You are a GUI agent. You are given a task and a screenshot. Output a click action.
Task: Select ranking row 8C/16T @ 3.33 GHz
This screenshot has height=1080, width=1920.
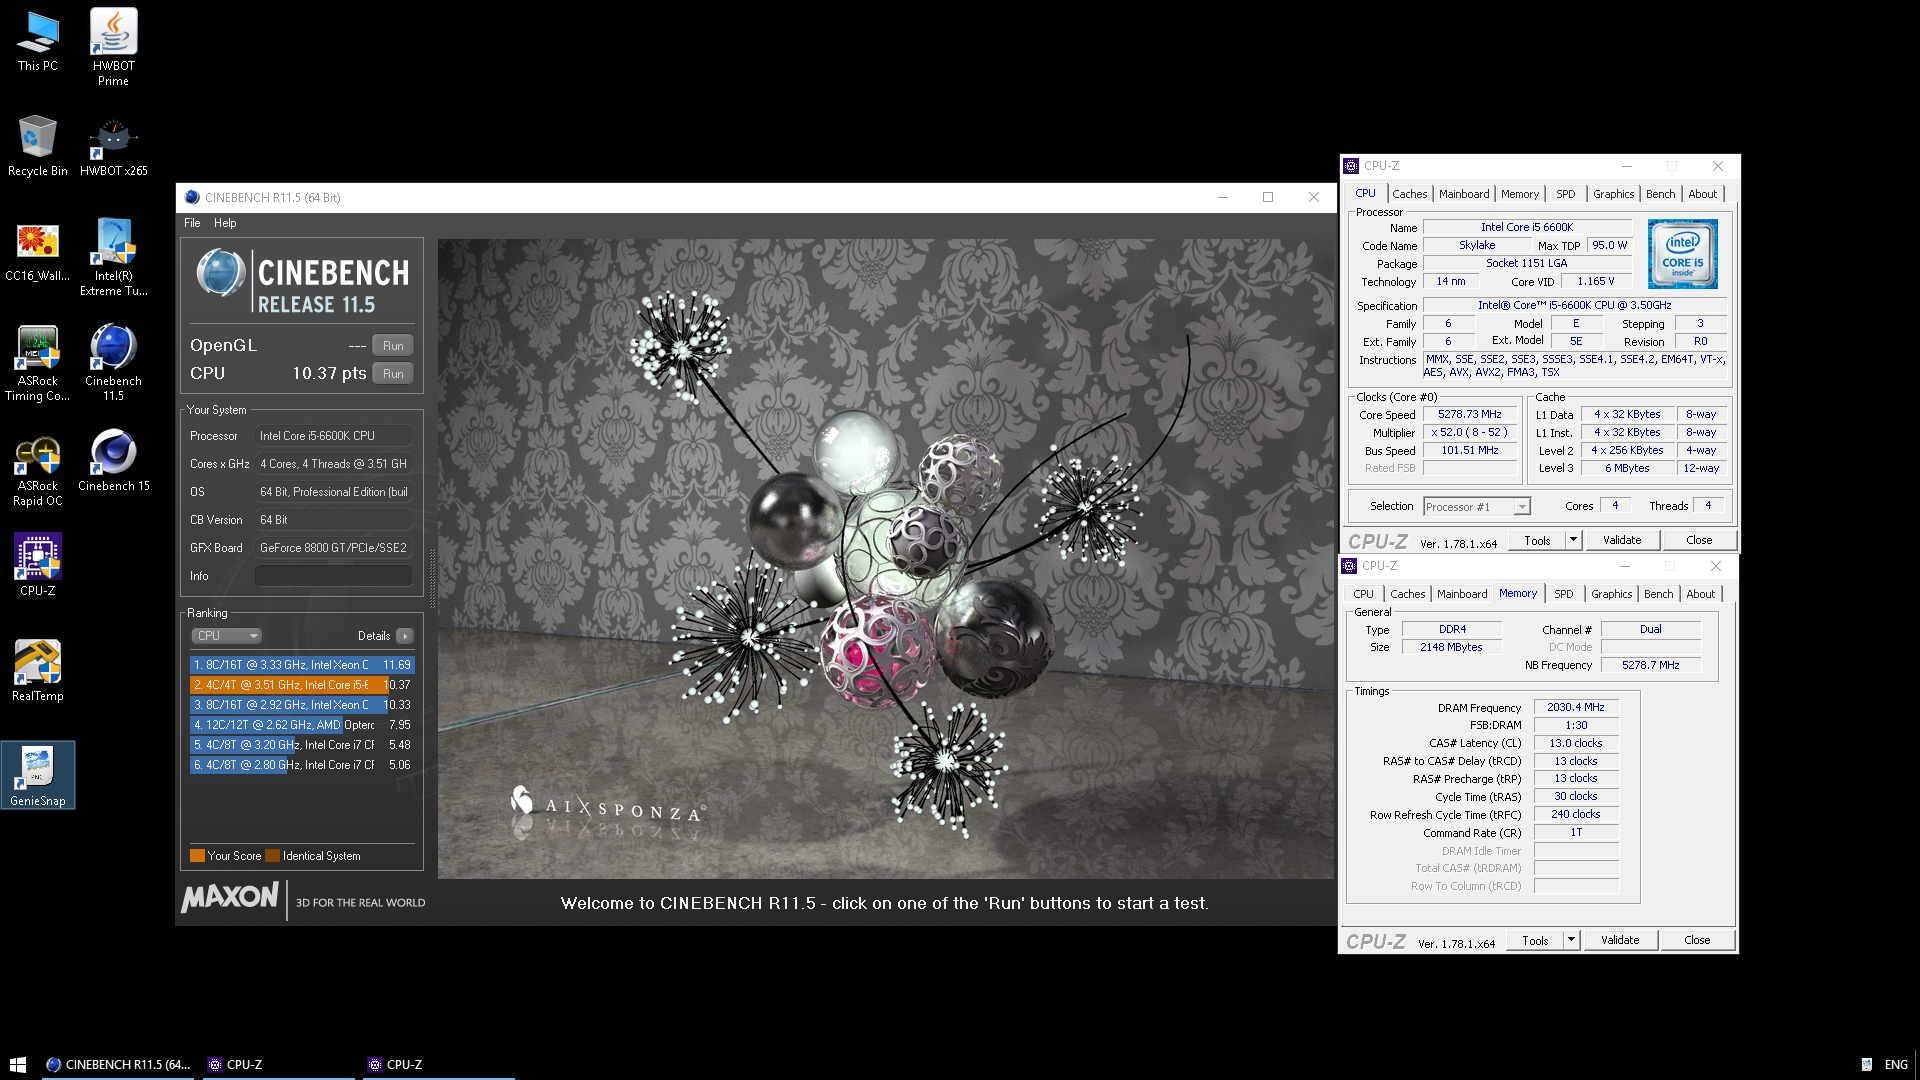301,665
